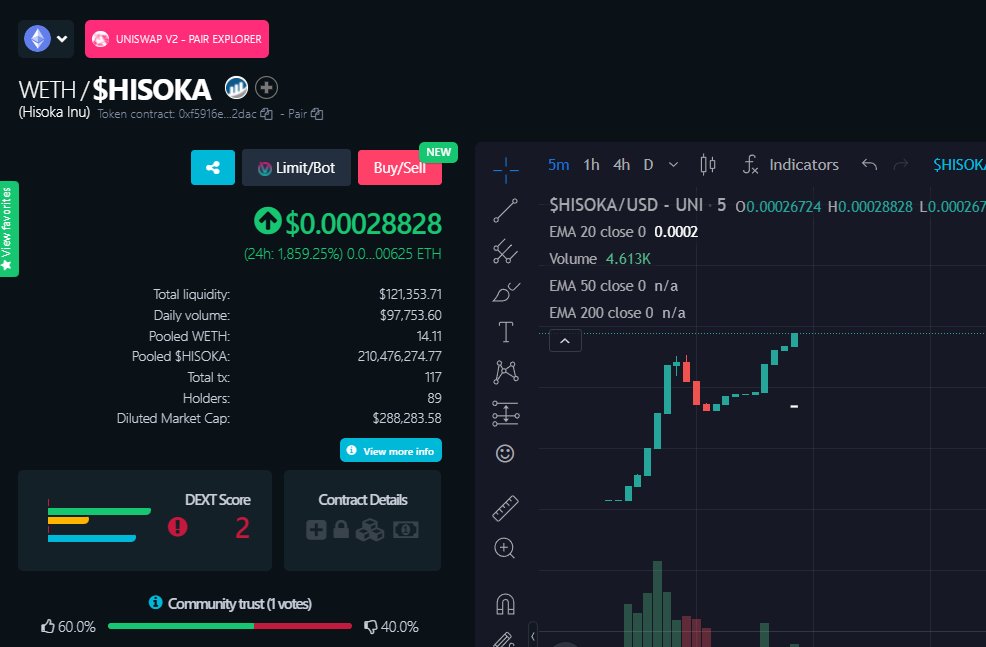
Task: Select the ruler measure tool
Action: click(506, 509)
